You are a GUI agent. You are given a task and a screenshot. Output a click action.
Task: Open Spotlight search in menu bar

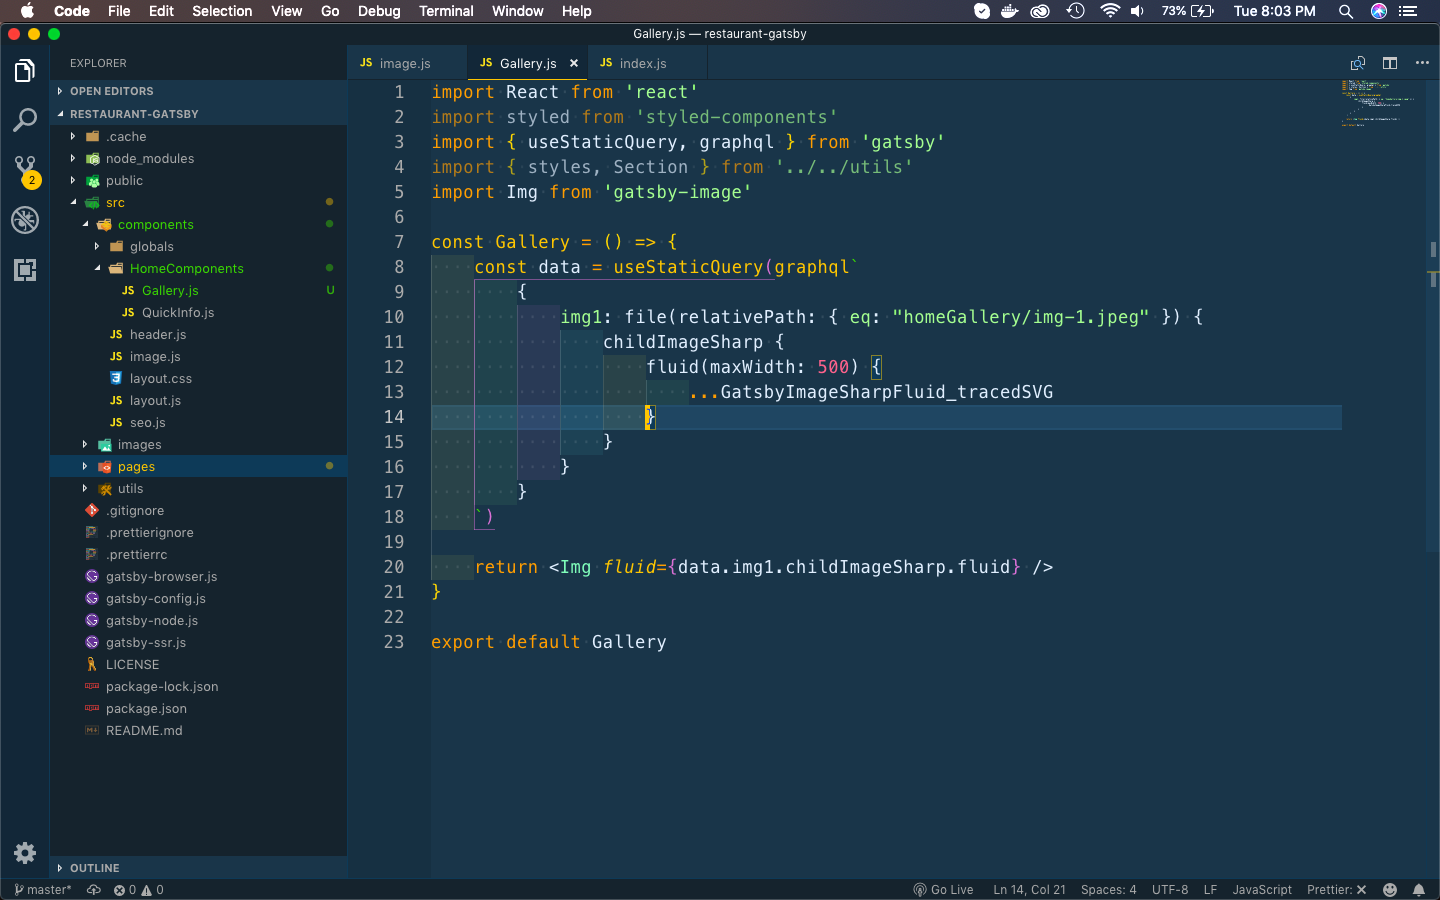1346,11
